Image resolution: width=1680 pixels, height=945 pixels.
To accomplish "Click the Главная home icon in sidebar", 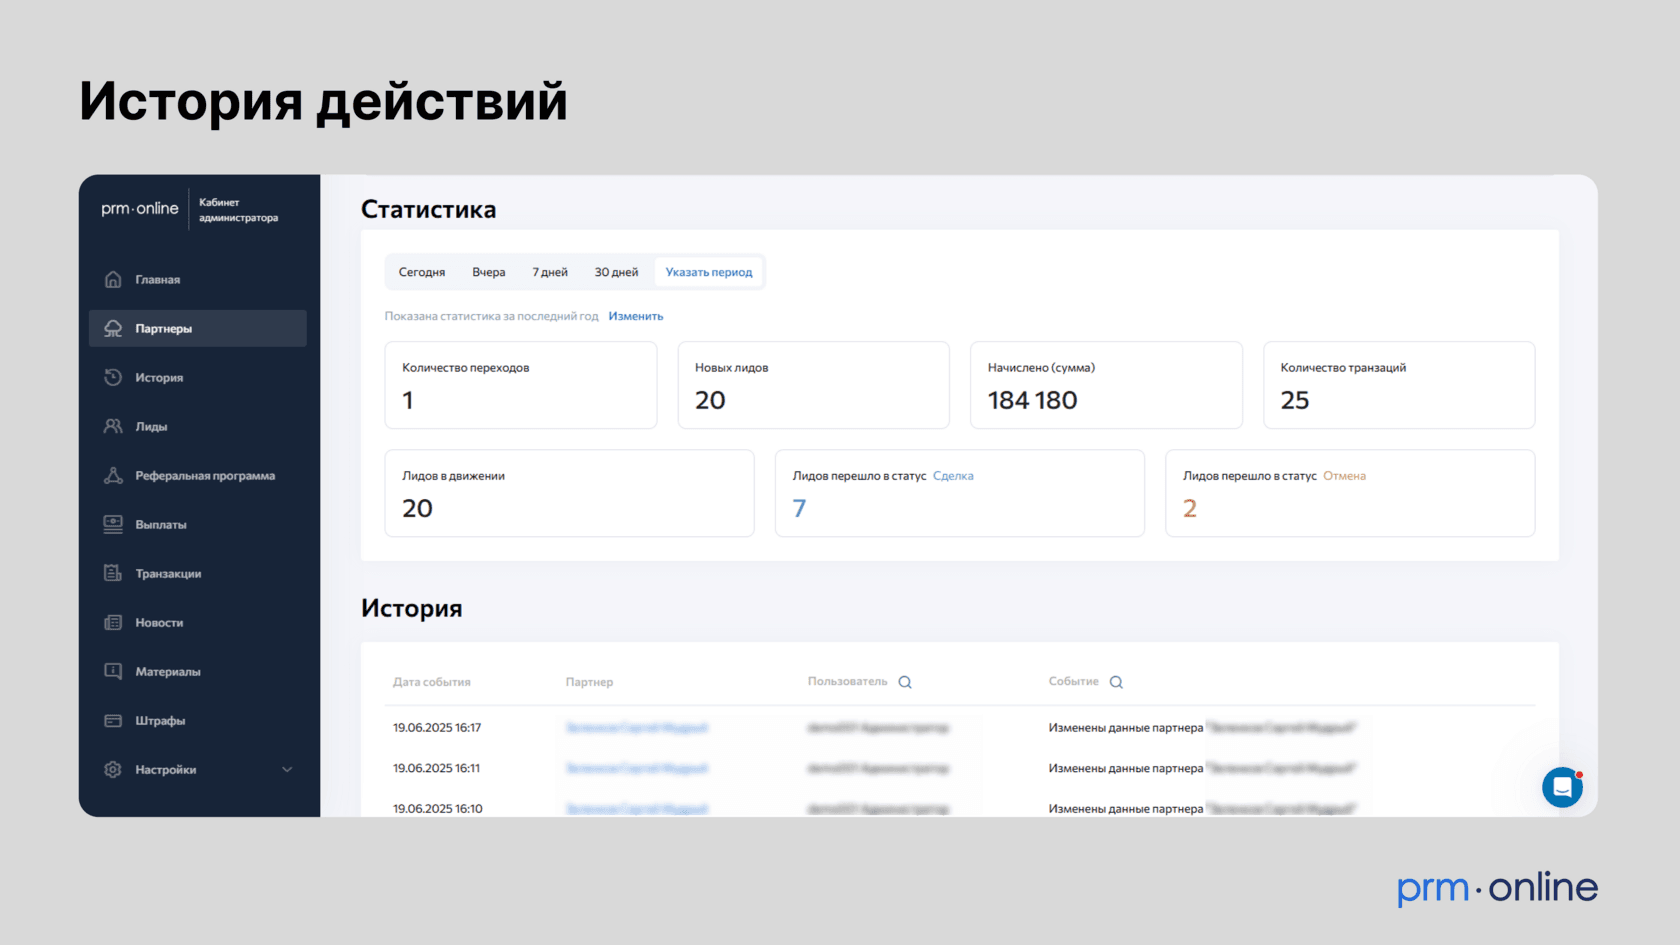I will coord(113,279).
